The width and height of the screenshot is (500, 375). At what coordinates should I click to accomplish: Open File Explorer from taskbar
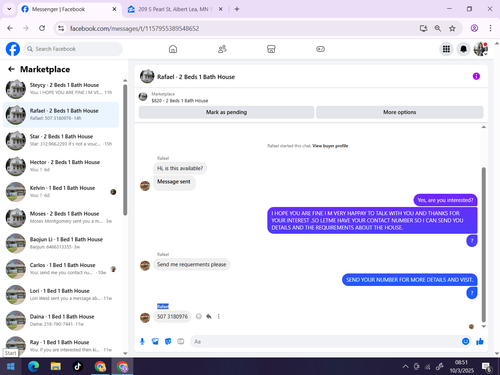point(56,367)
